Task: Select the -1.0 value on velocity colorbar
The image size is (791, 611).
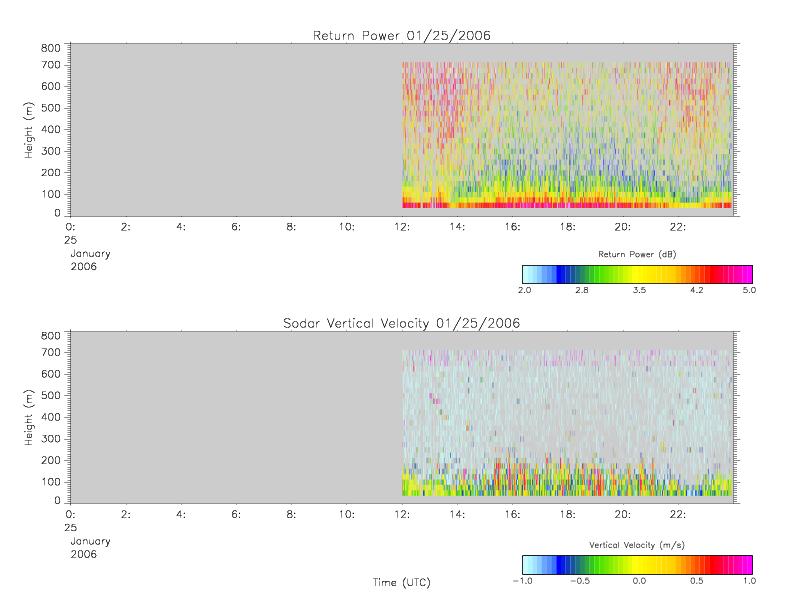Action: [523, 581]
